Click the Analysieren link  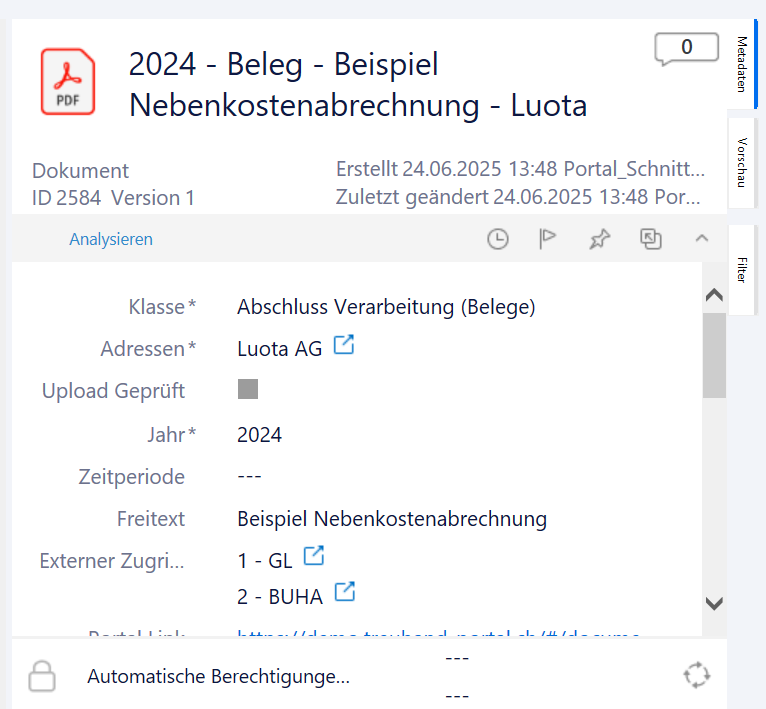coord(111,240)
